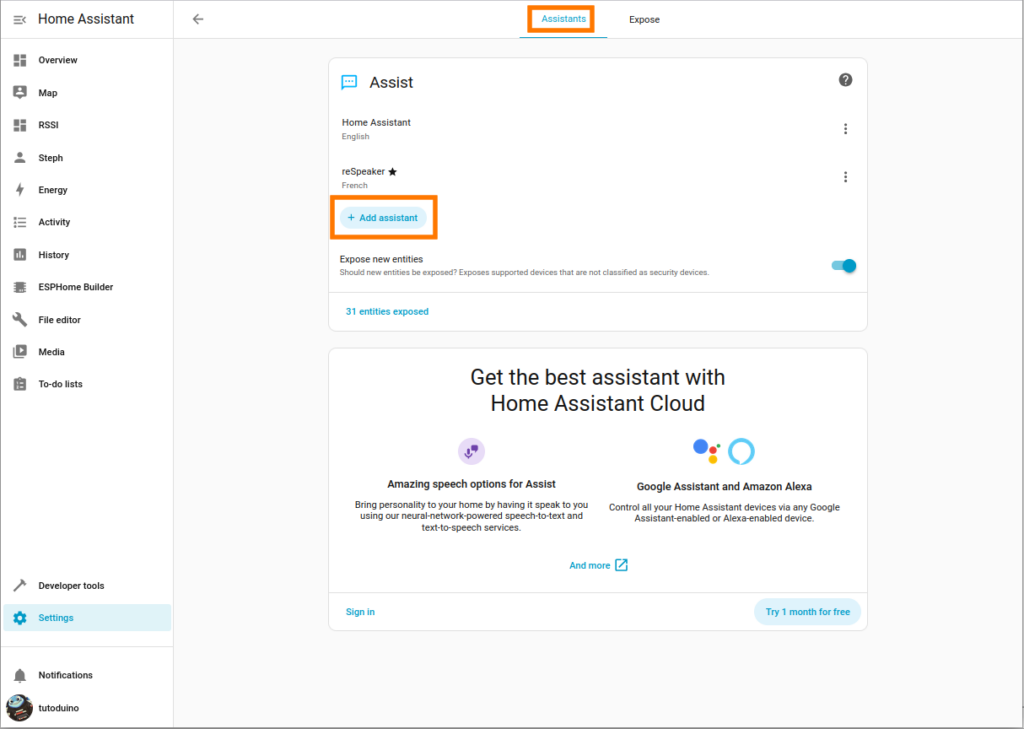Click the back arrow in the header
This screenshot has height=729, width=1024.
point(198,19)
